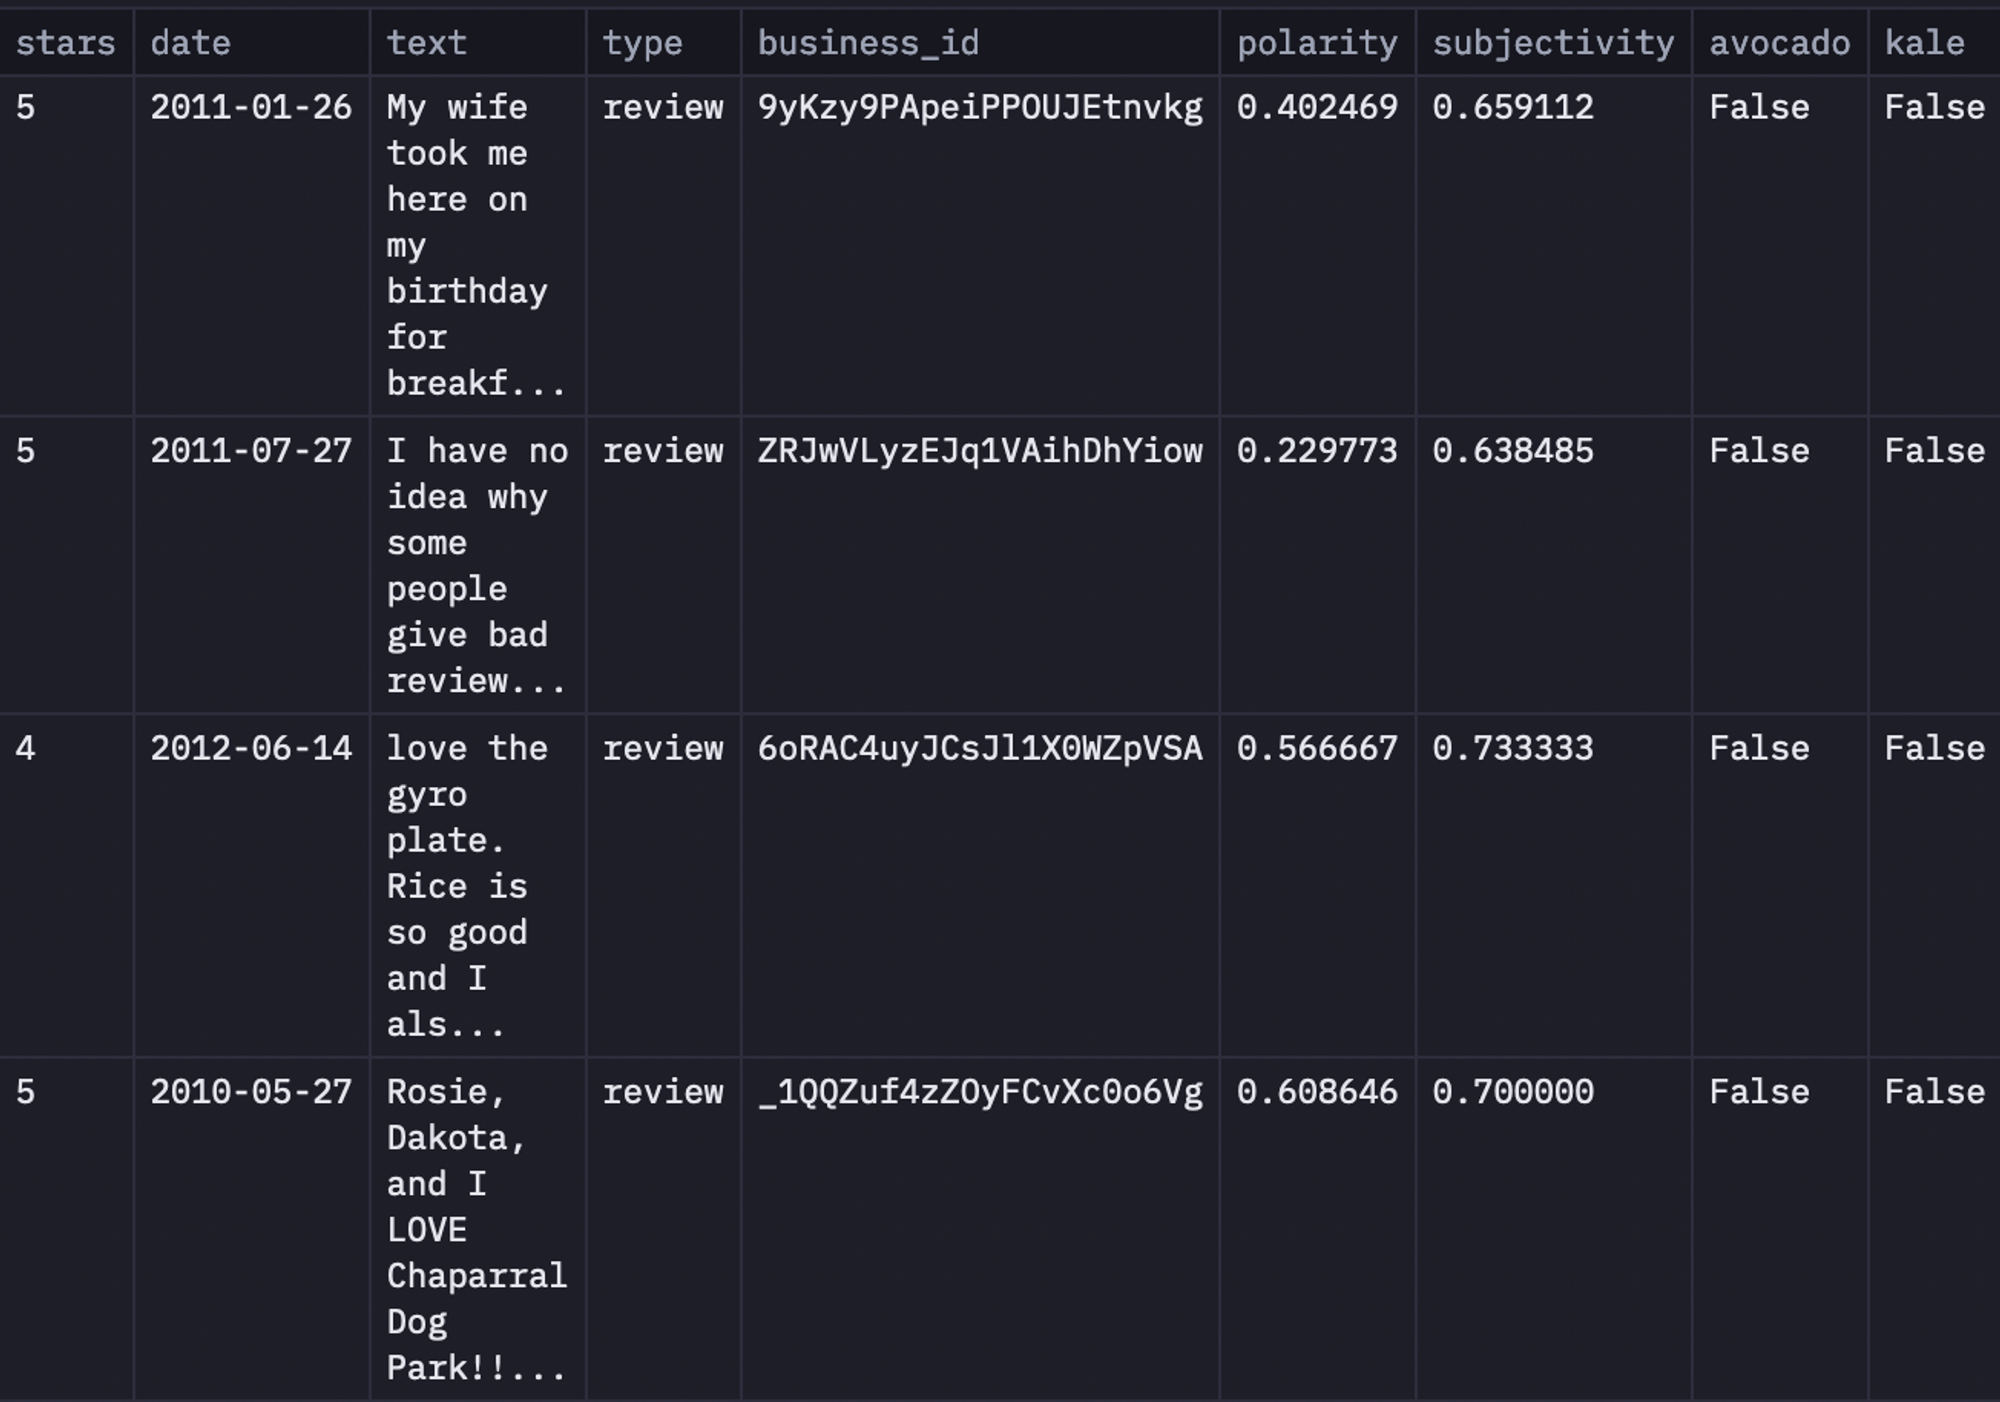
Task: Select the business_id column header
Action: 980,43
